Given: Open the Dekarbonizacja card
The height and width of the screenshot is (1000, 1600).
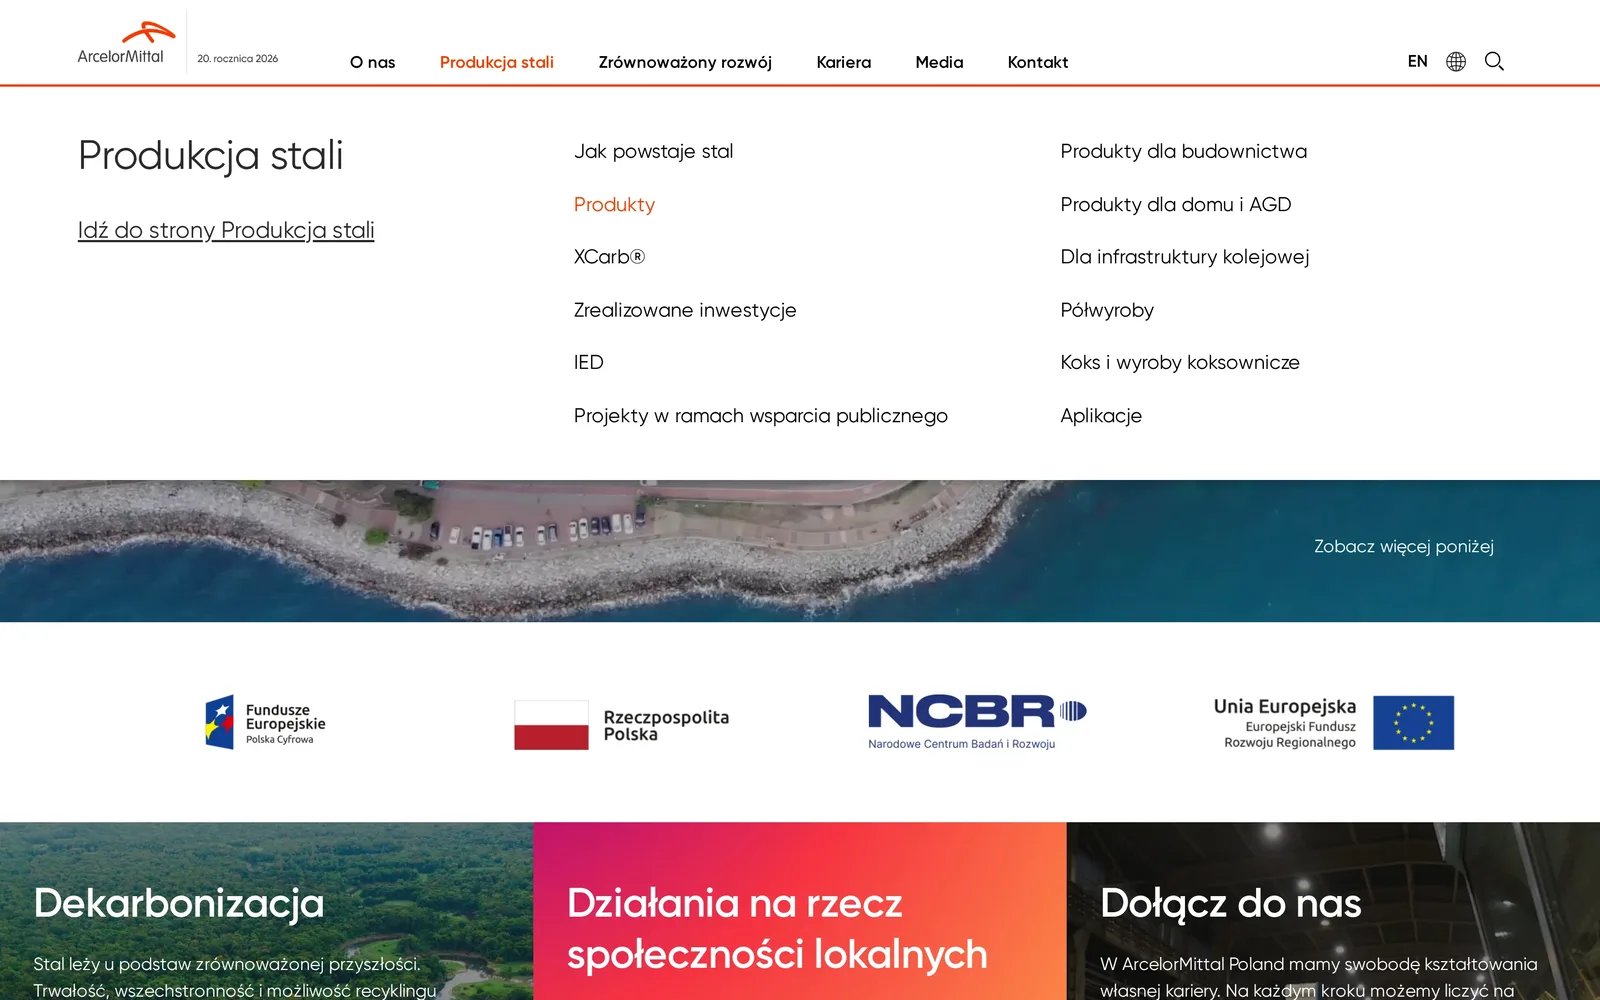Looking at the screenshot, I should coord(266,911).
